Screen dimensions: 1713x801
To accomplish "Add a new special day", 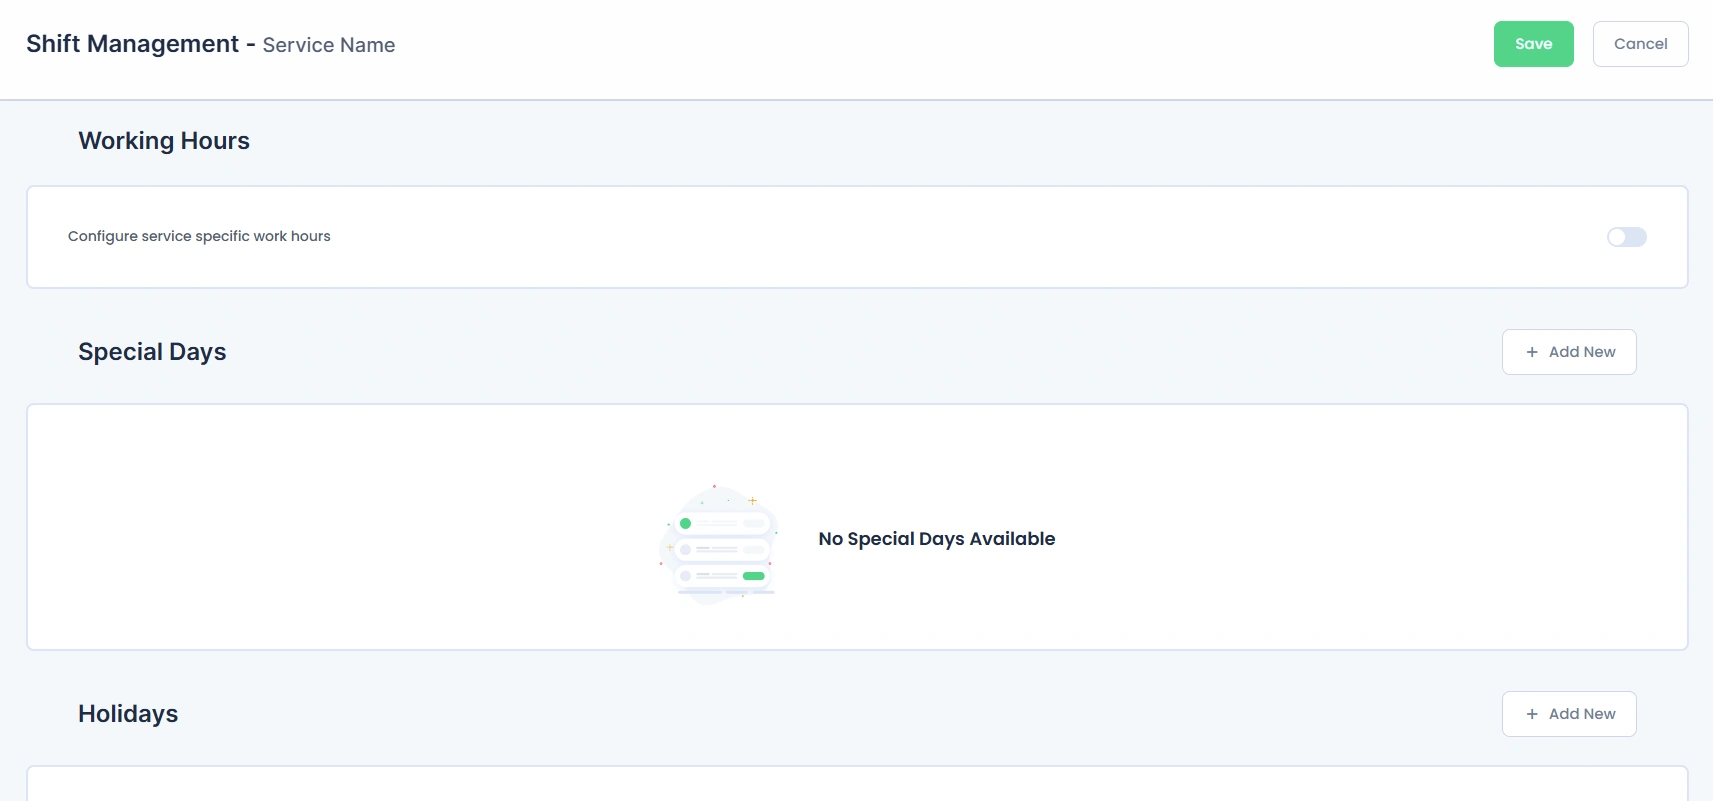I will click(1569, 352).
